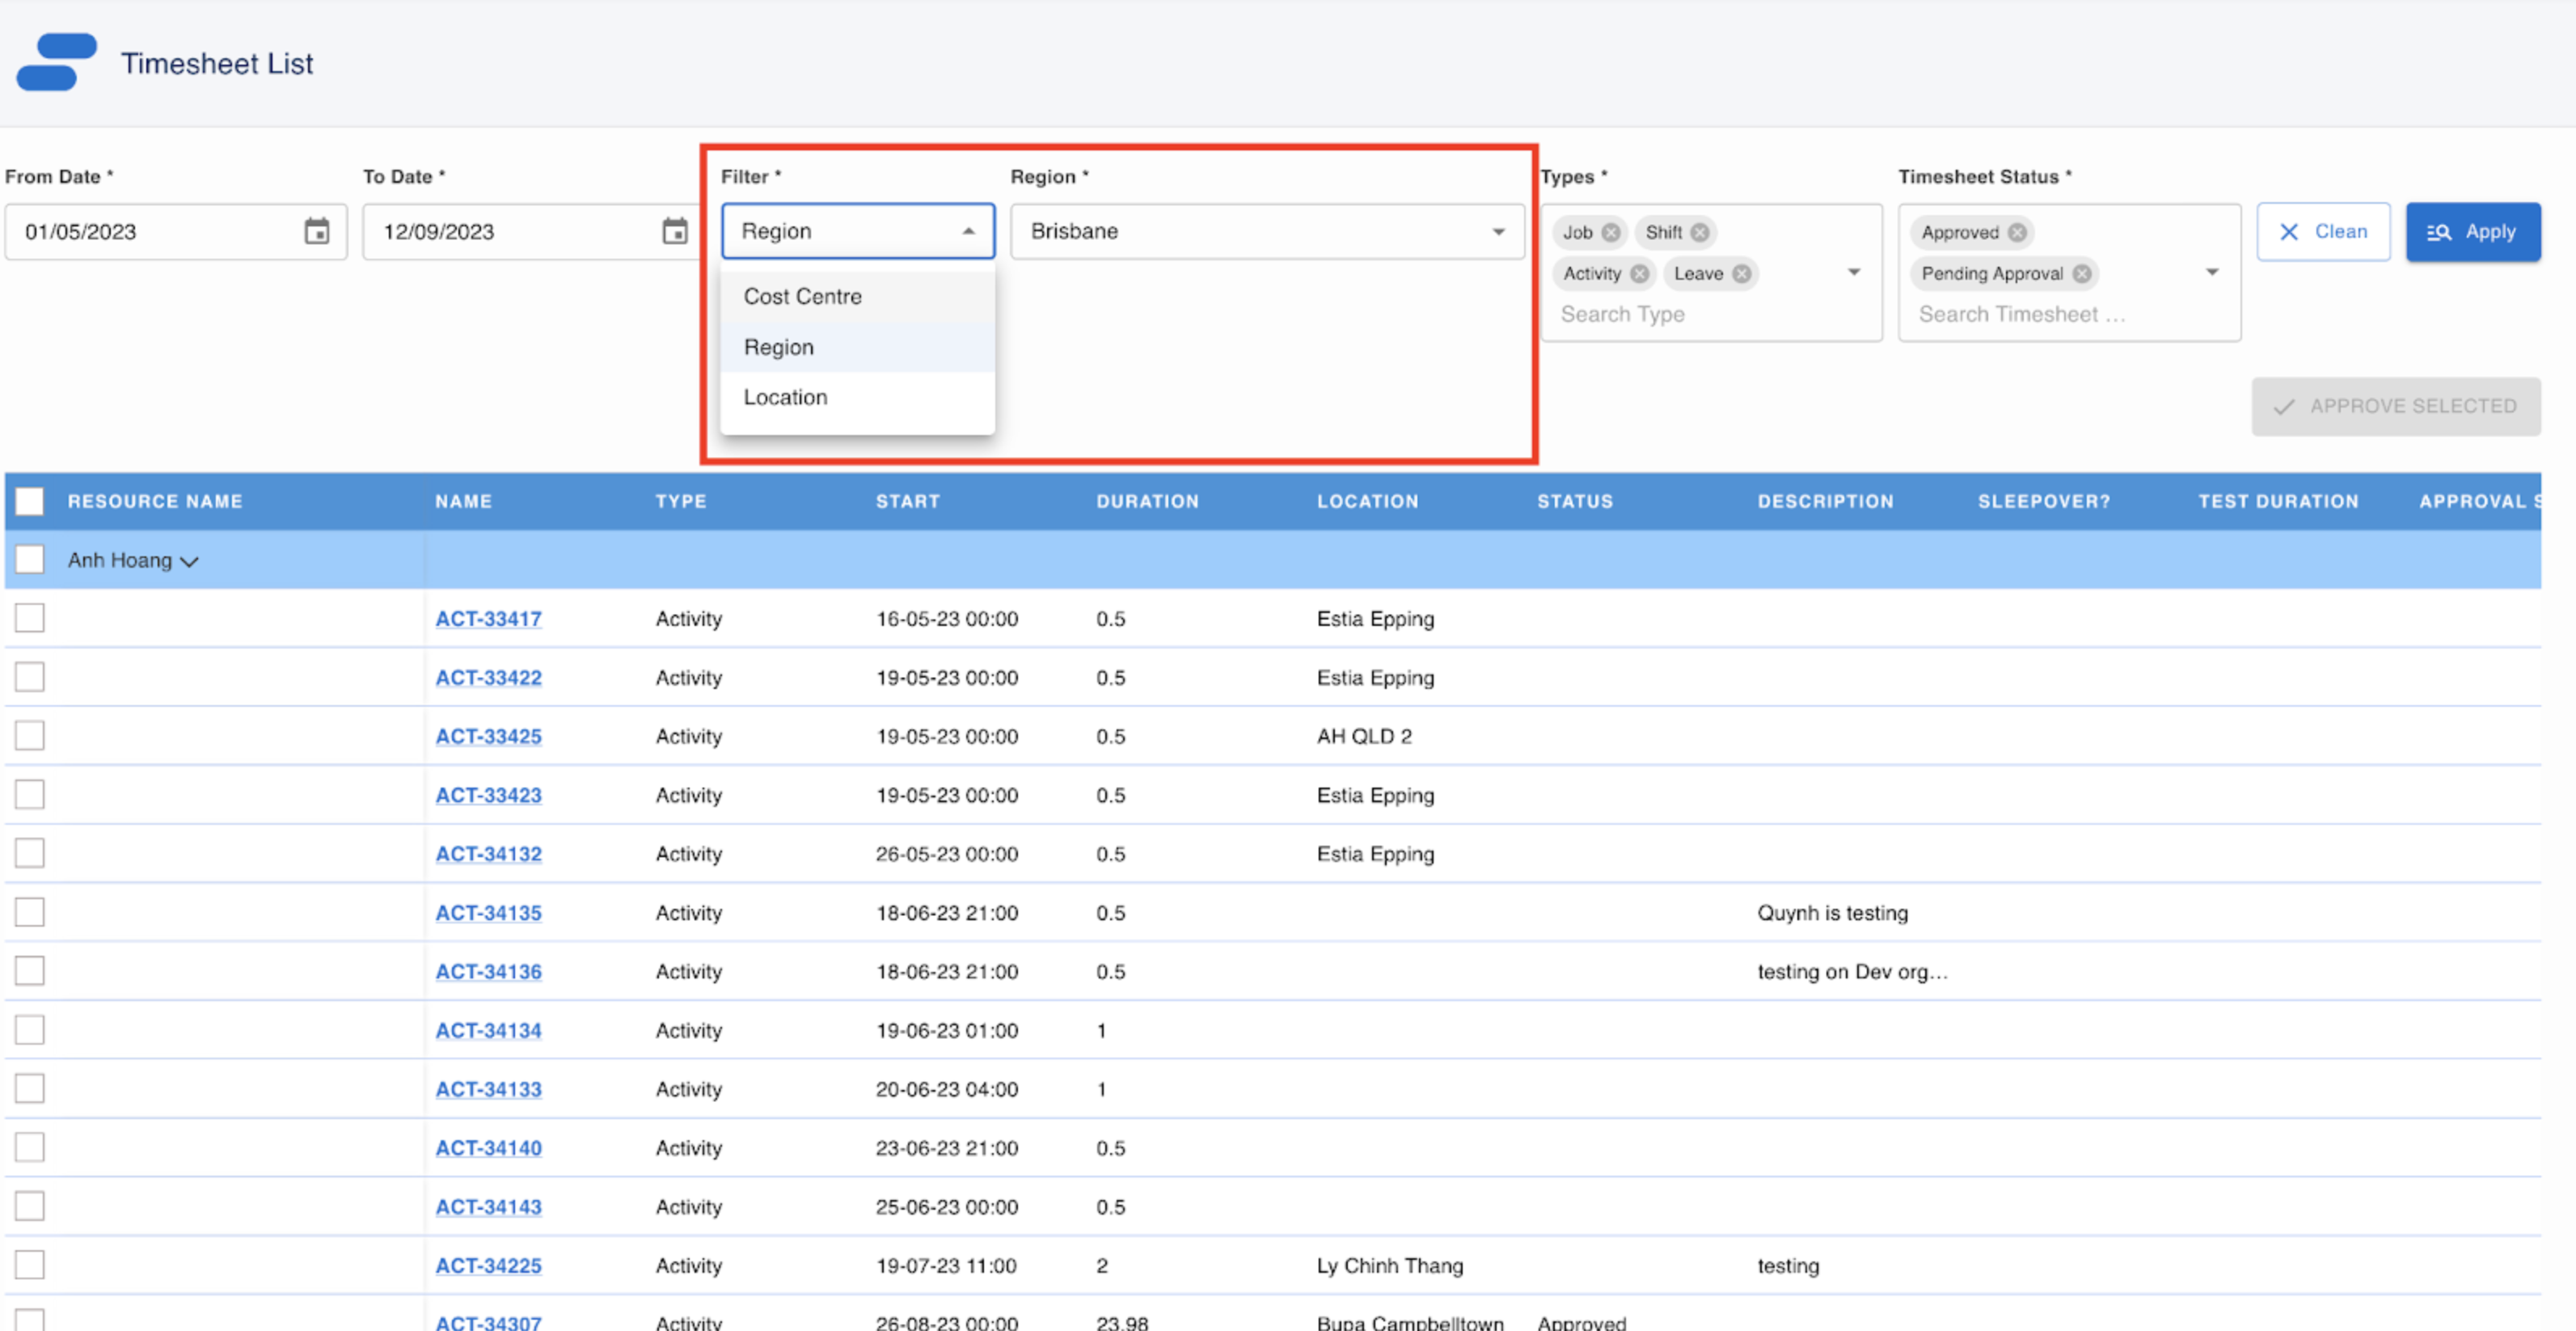Click the 'Ly Chinh Thang' location cell
This screenshot has height=1331, width=2576.
coord(1390,1266)
